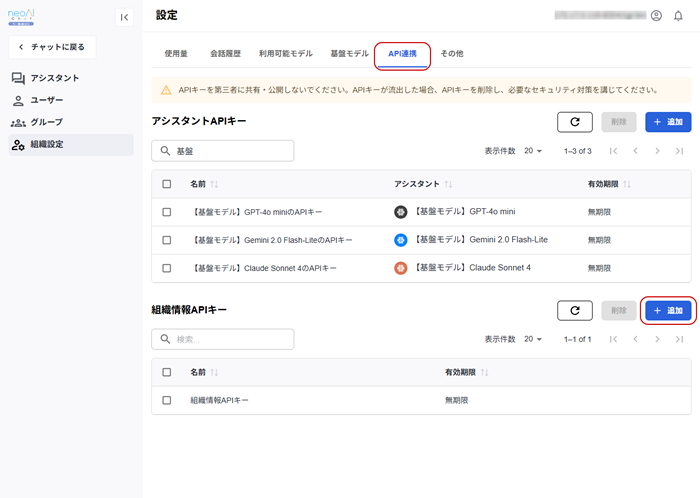Click the organization key 検索 search field
The width and height of the screenshot is (700, 498).
[x=223, y=339]
